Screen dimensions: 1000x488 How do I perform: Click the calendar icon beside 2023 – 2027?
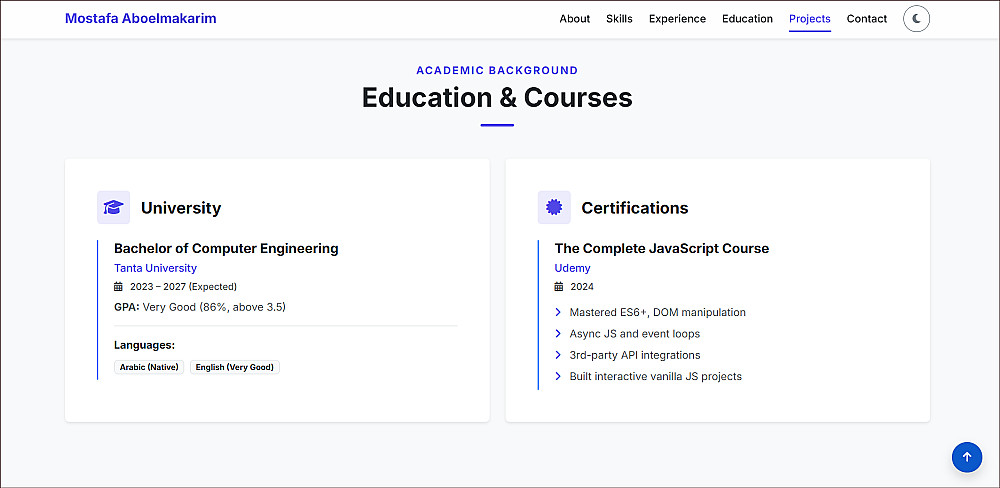[x=119, y=287]
